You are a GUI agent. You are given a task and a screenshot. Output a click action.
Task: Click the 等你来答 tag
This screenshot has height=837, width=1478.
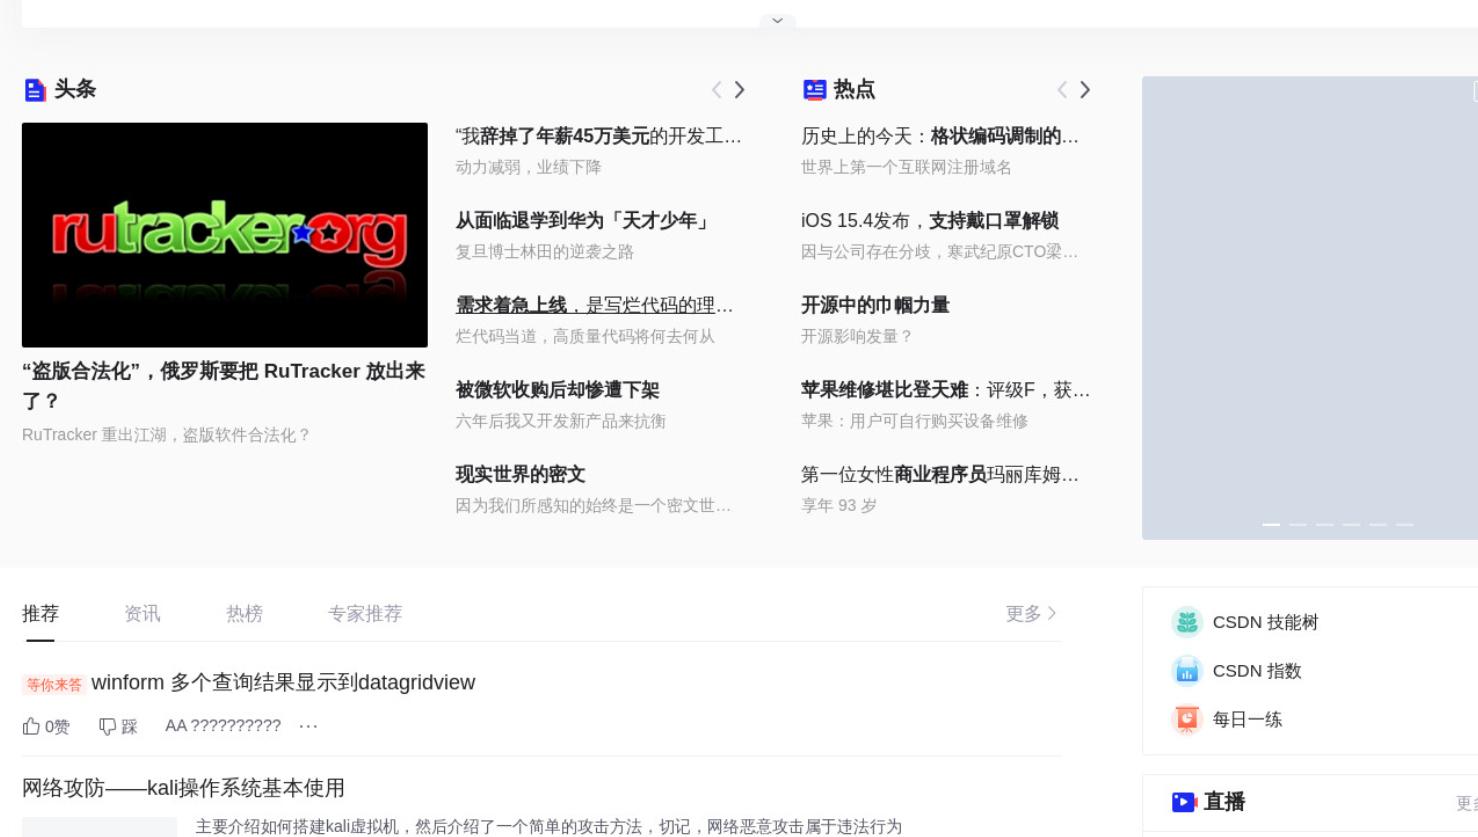point(54,685)
